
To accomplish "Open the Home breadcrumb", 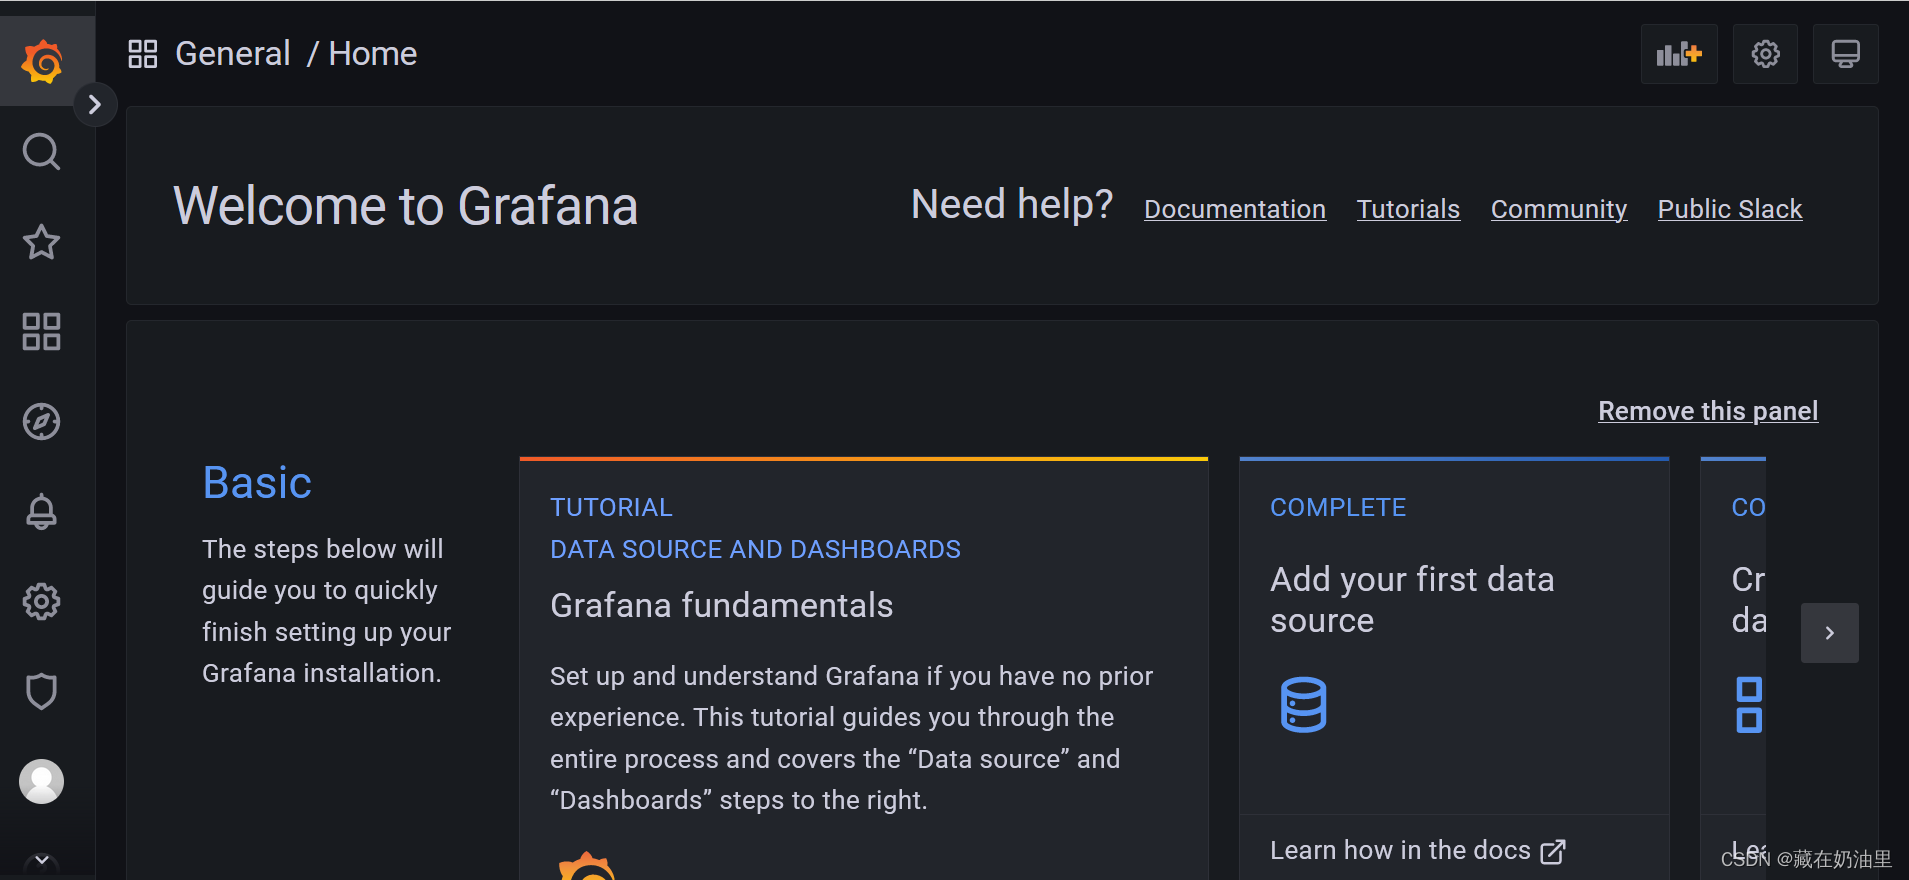I will pos(372,54).
